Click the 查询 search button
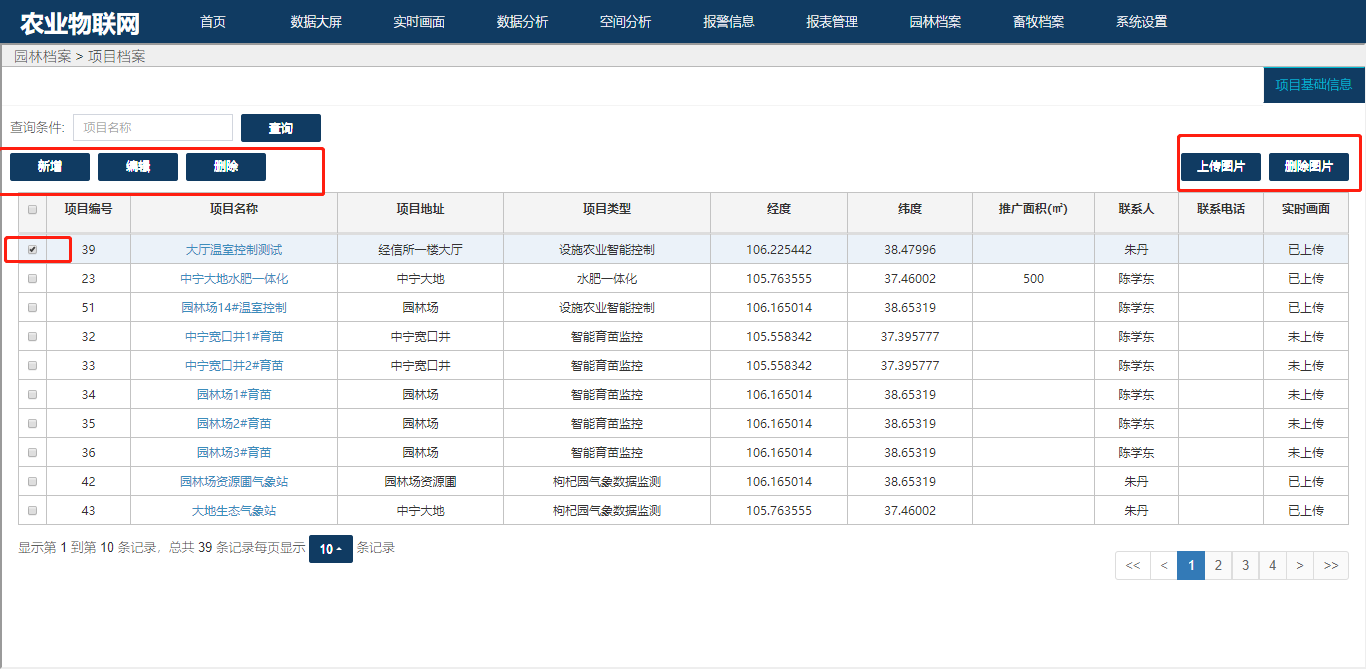The height and width of the screenshot is (669, 1366). (280, 128)
